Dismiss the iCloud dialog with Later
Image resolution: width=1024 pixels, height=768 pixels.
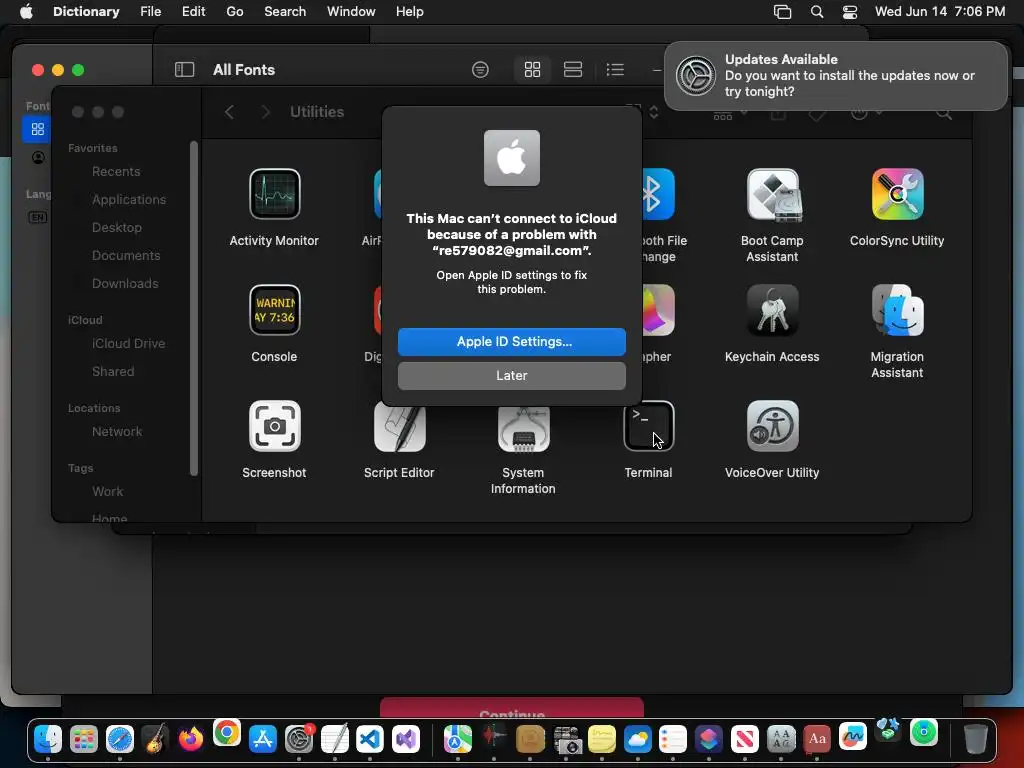click(511, 376)
